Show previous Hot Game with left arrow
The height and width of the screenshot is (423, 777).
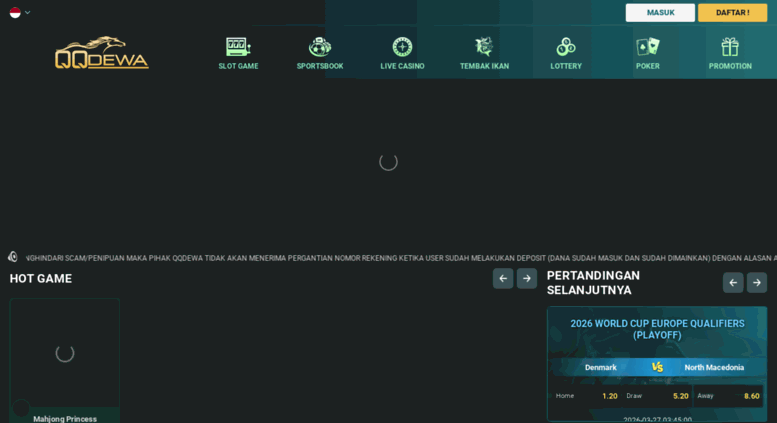(x=503, y=278)
